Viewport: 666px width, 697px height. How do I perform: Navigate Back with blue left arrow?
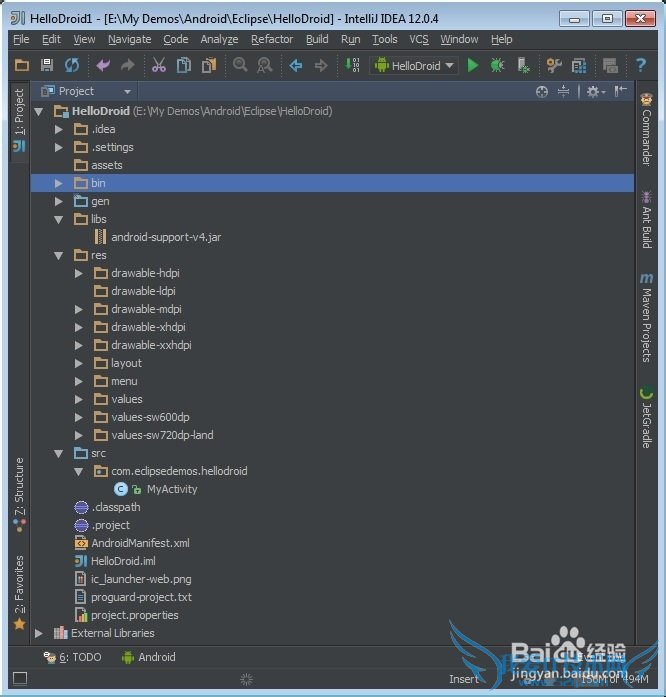[x=296, y=66]
